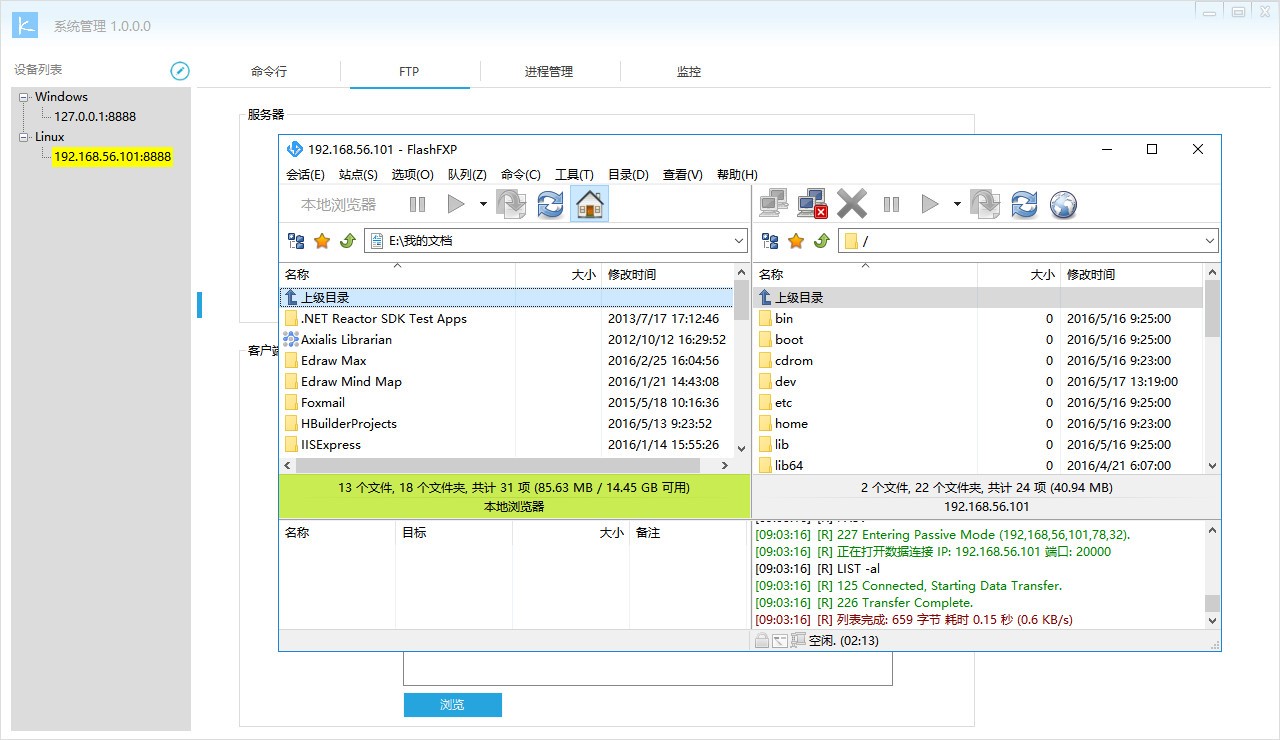Click the 上级目录 row in local pane
1280x740 pixels.
[x=506, y=297]
